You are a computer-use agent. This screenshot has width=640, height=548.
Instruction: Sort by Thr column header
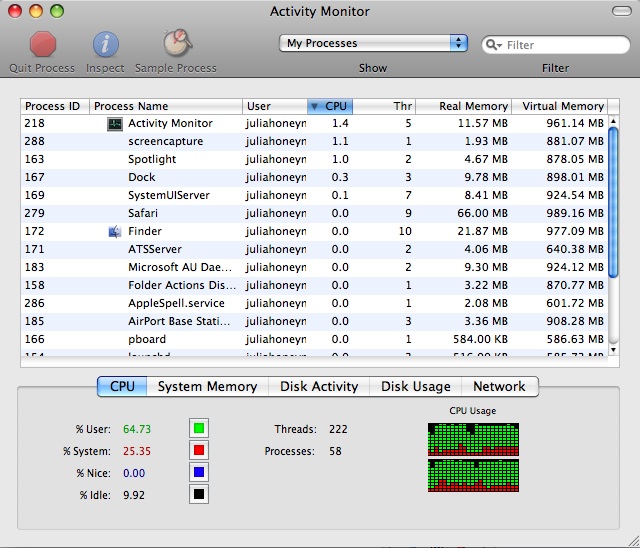point(384,106)
